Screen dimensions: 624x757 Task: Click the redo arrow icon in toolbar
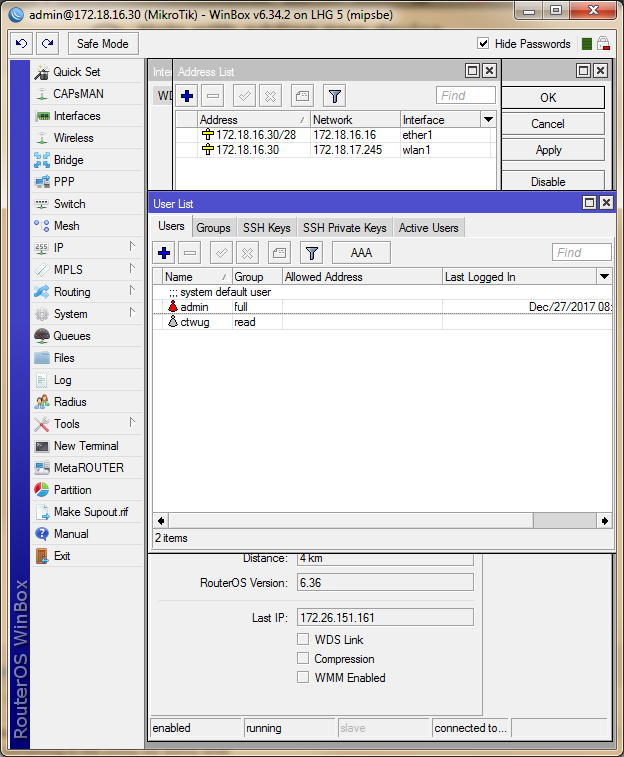coord(47,44)
